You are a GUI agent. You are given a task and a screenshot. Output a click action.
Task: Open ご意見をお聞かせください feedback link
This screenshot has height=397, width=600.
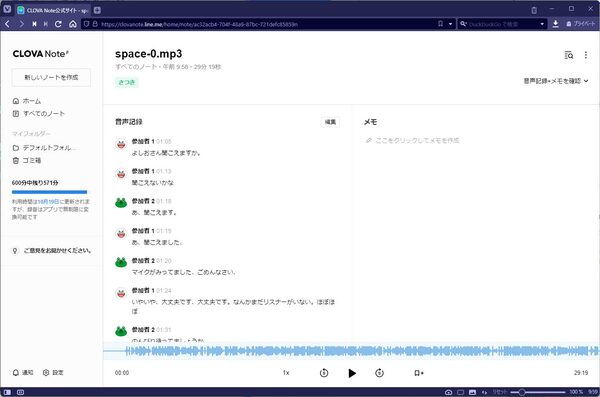52,251
